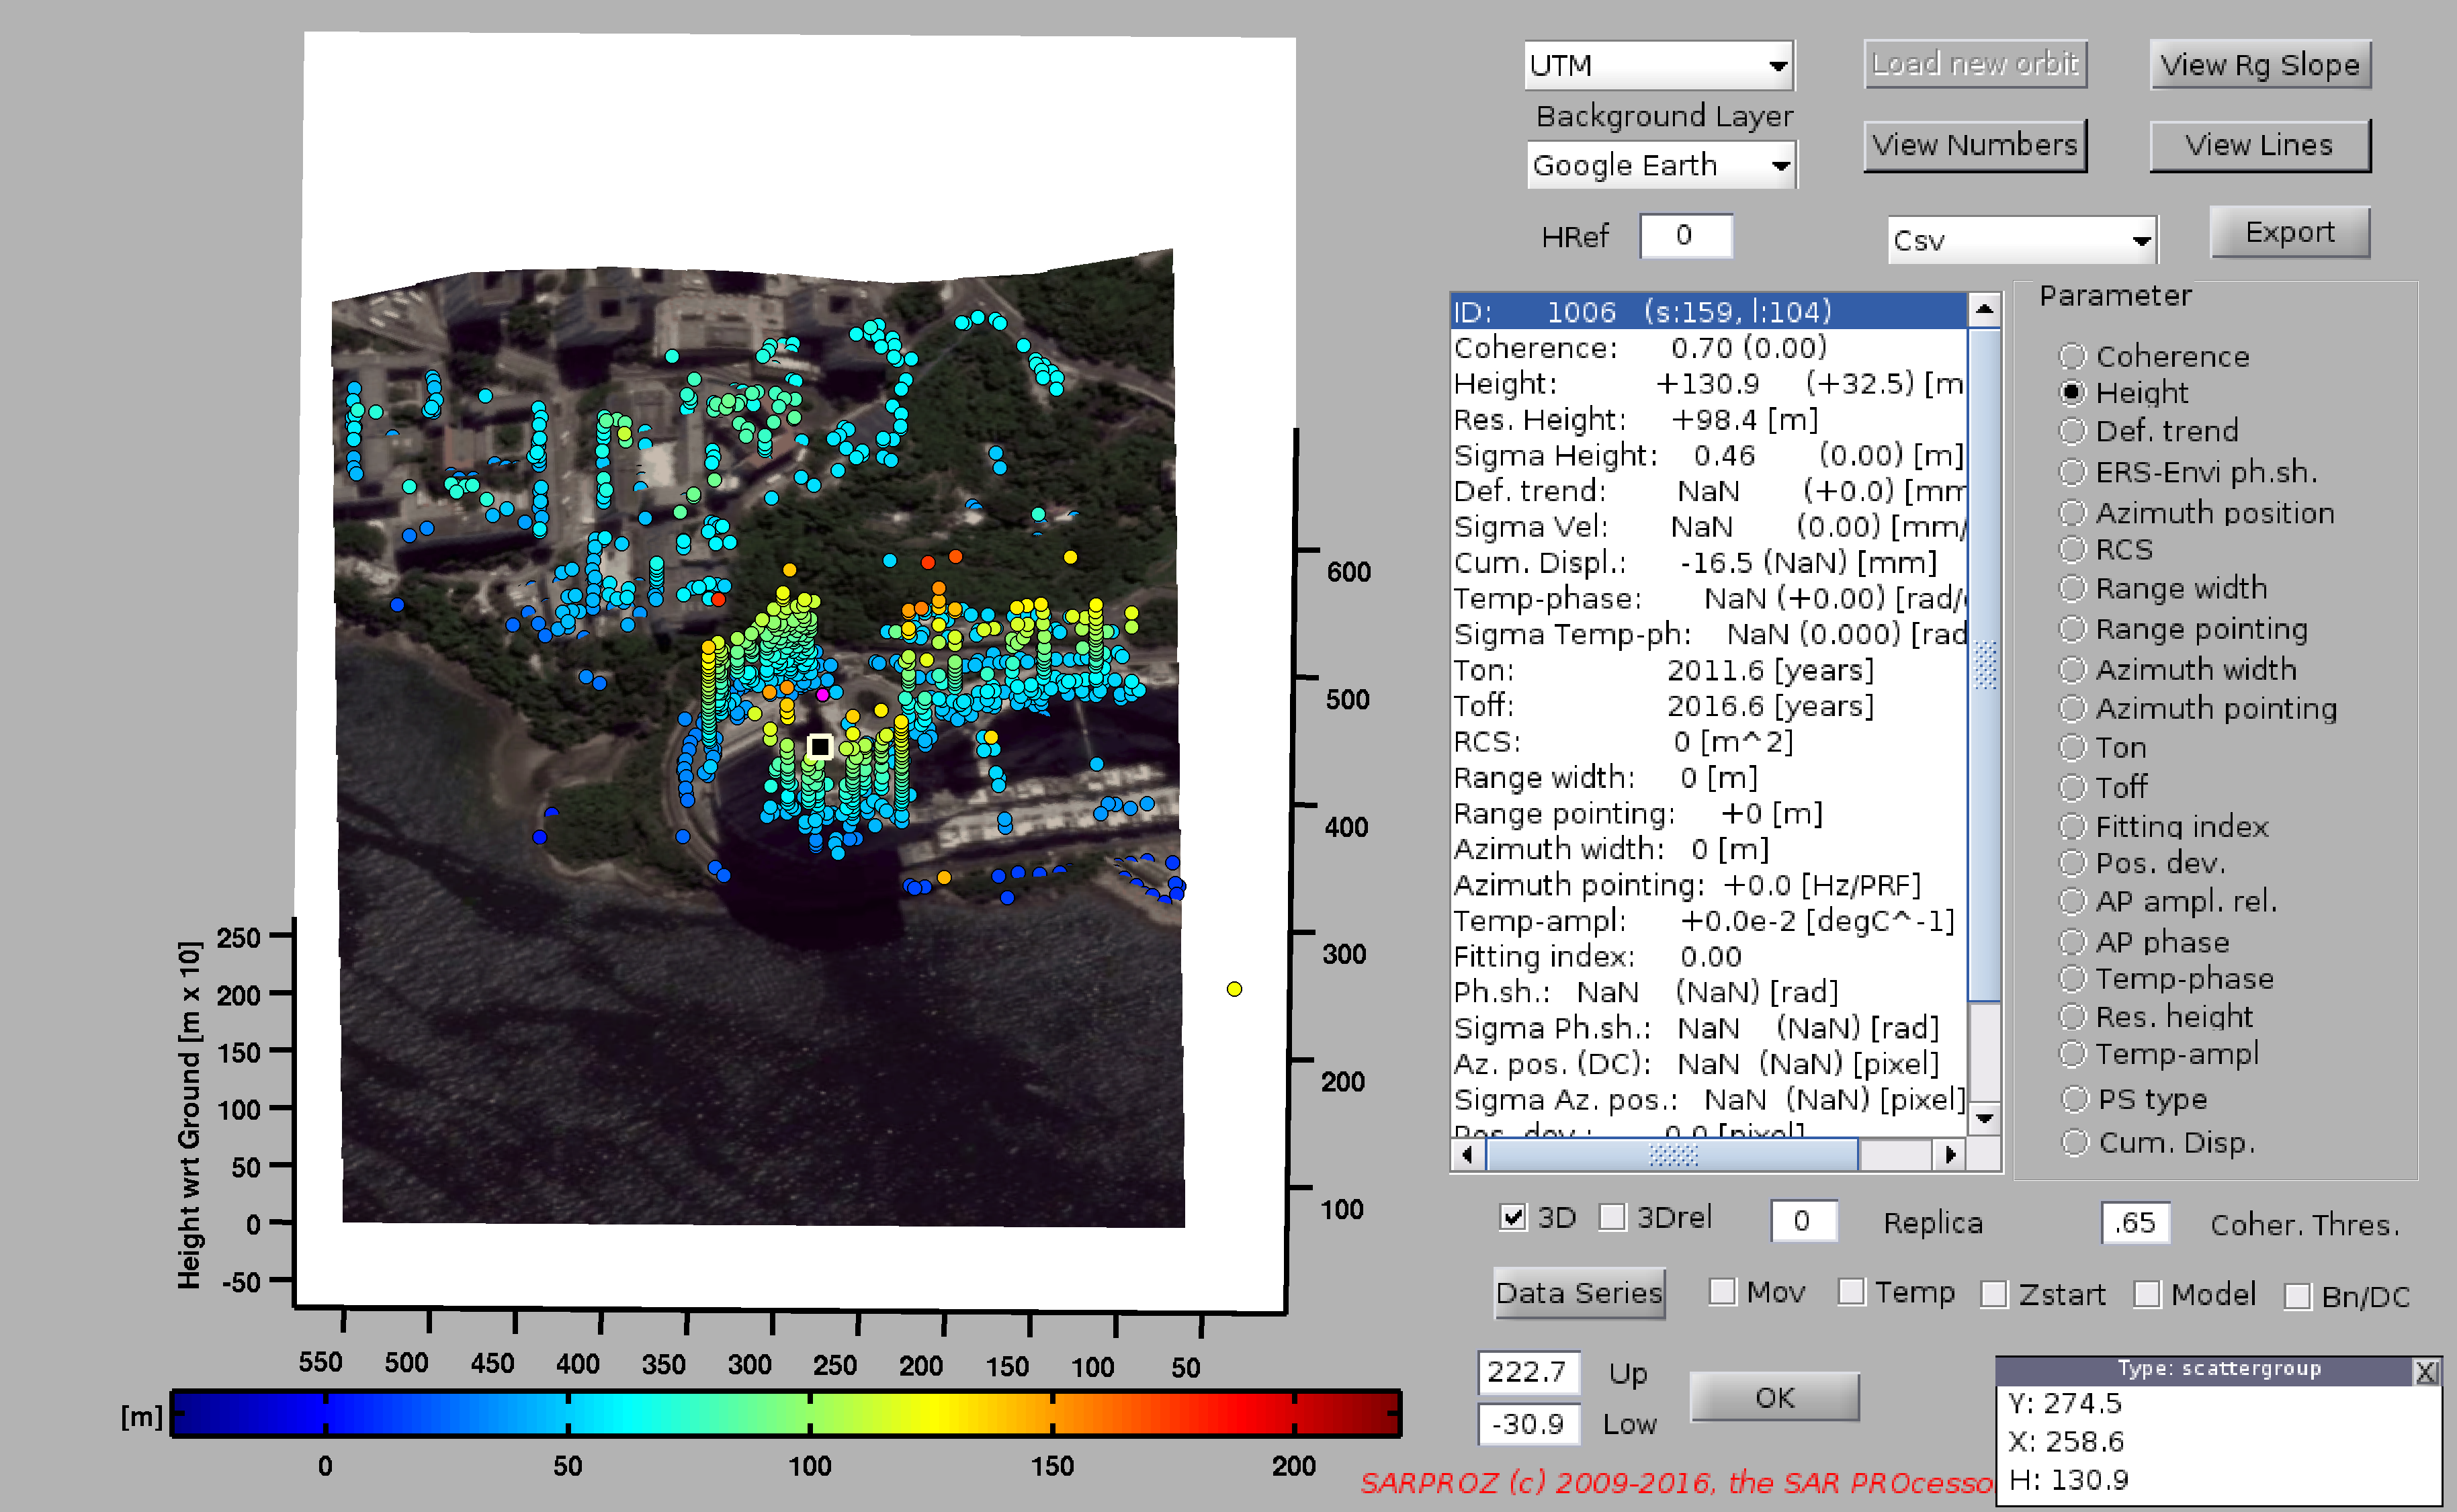
Task: Toggle the Mov checkbox
Action: click(x=1722, y=1292)
